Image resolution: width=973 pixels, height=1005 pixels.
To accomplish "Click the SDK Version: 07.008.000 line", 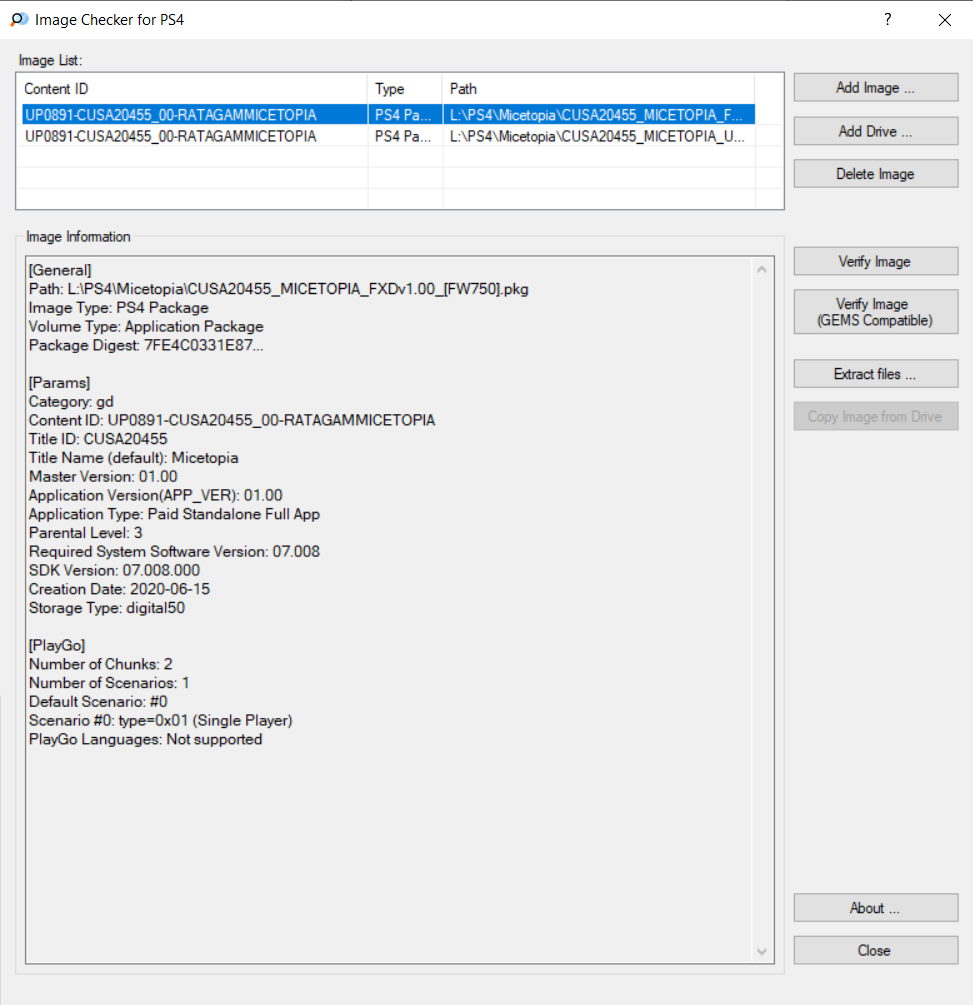I will pyautogui.click(x=114, y=570).
